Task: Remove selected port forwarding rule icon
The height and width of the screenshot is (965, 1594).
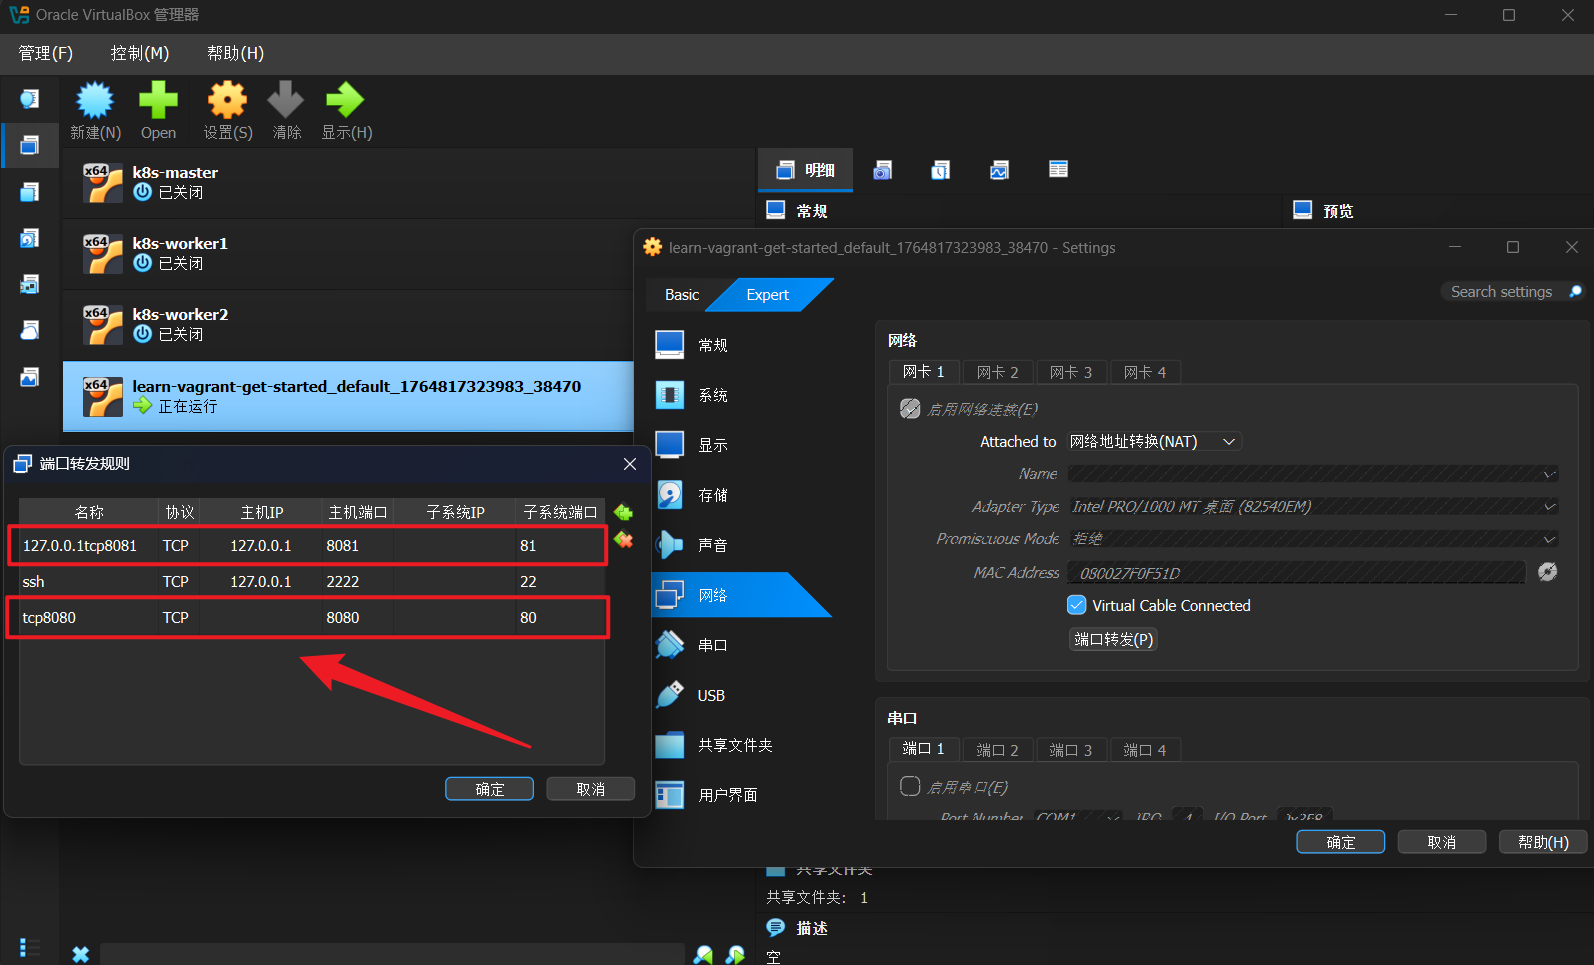Action: tap(623, 540)
